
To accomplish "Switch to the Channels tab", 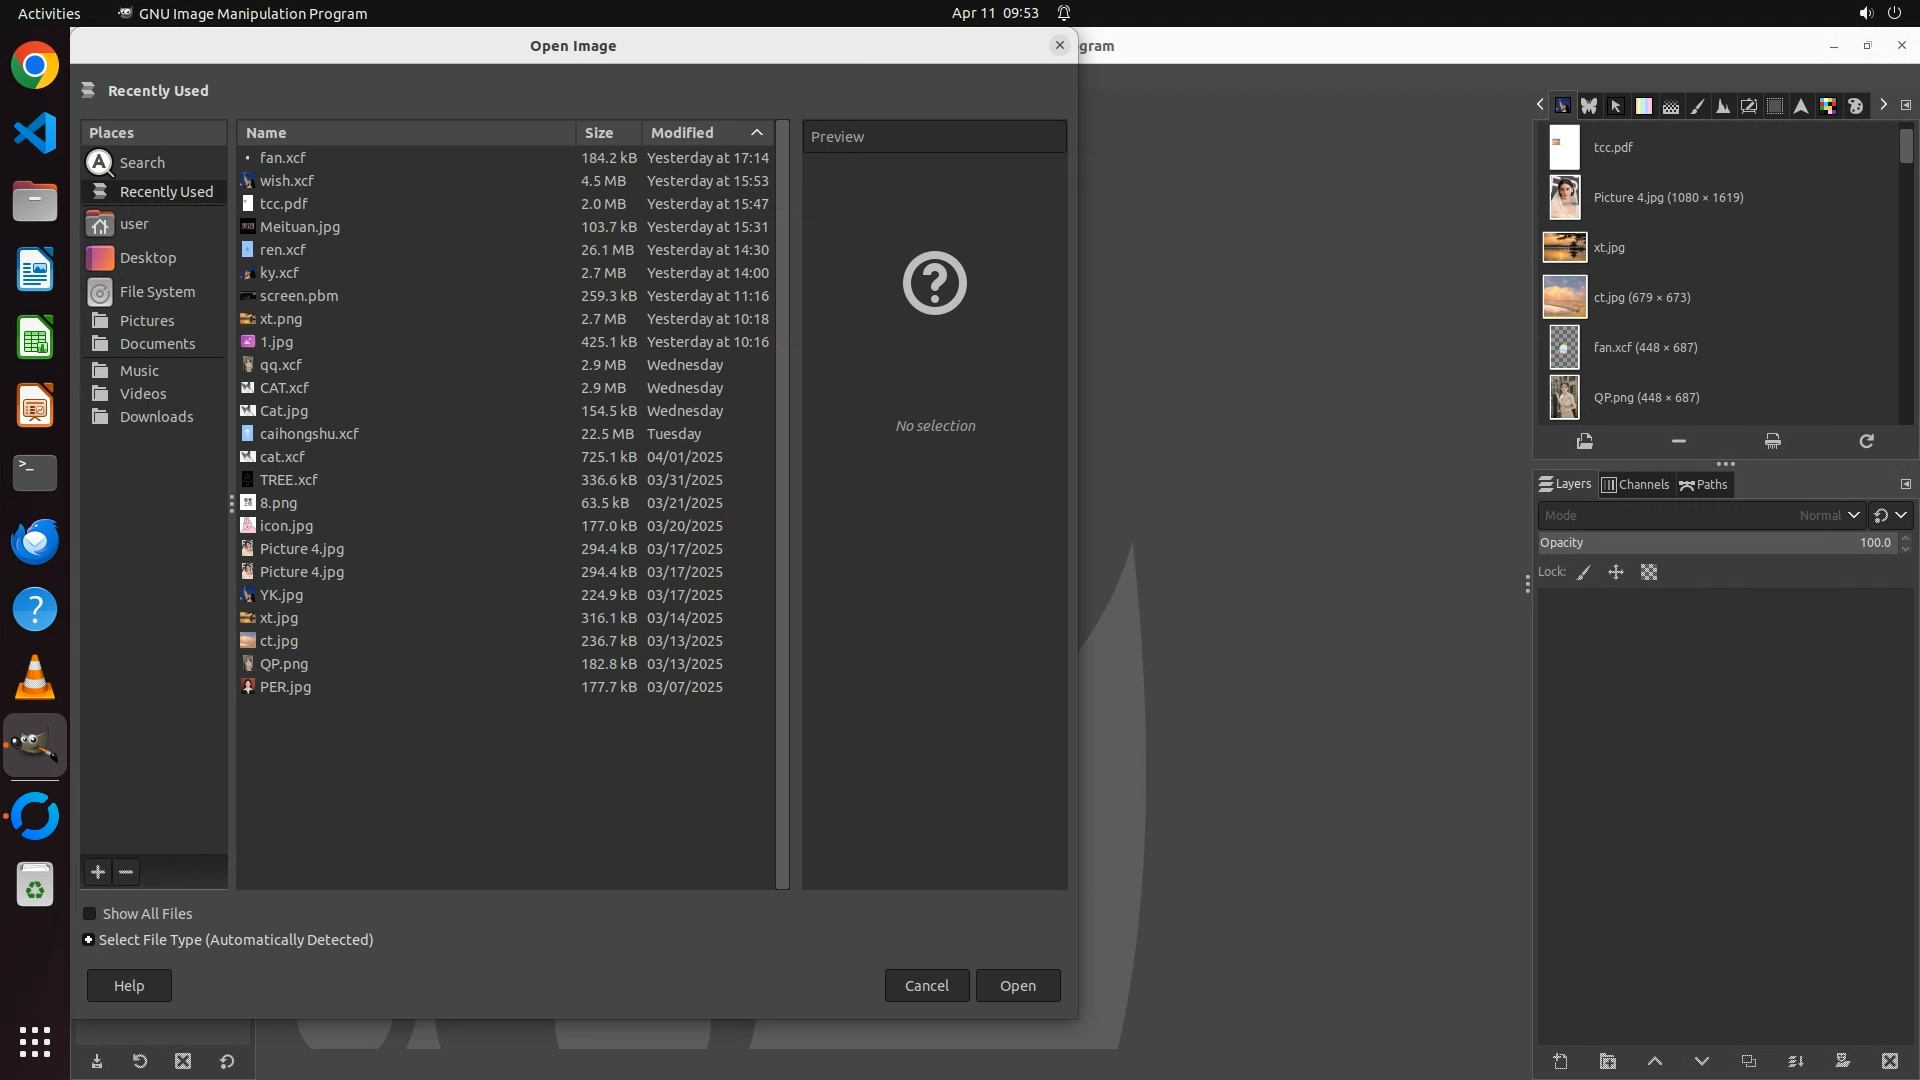I will (x=1636, y=485).
